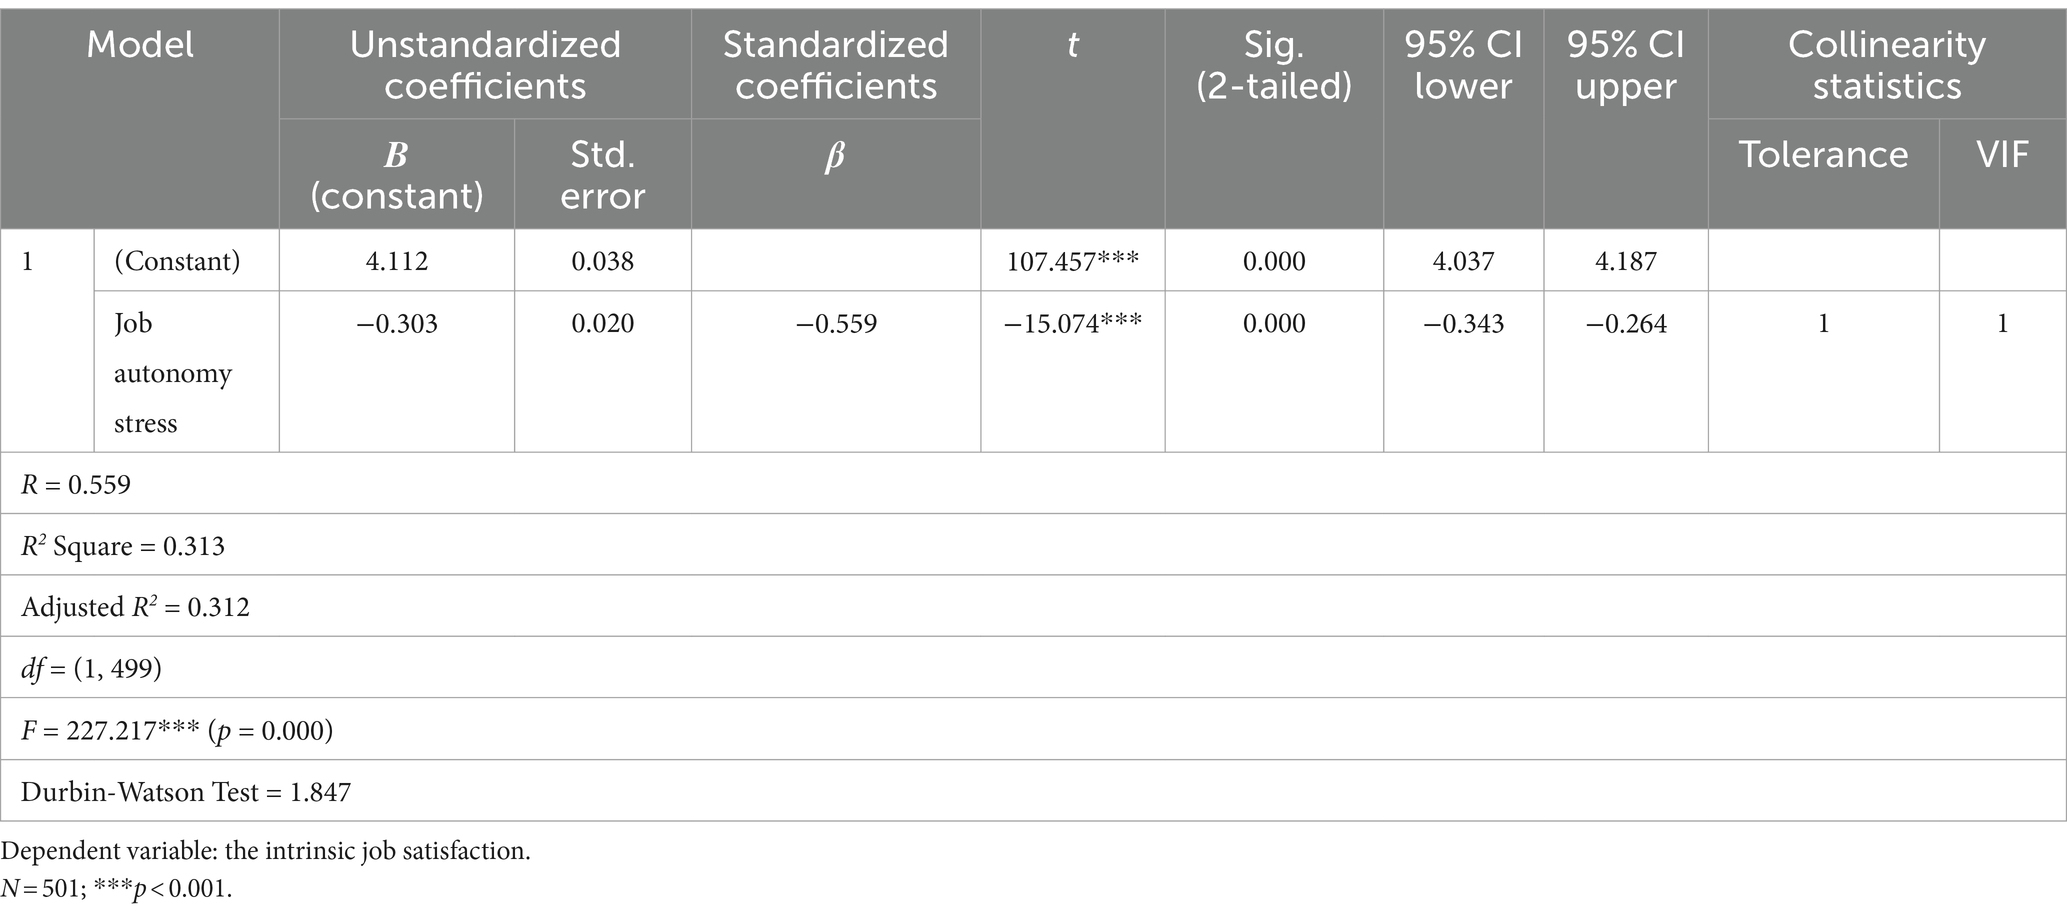The height and width of the screenshot is (917, 2067).
Task: Click the dependent variable footnote text
Action: point(266,851)
